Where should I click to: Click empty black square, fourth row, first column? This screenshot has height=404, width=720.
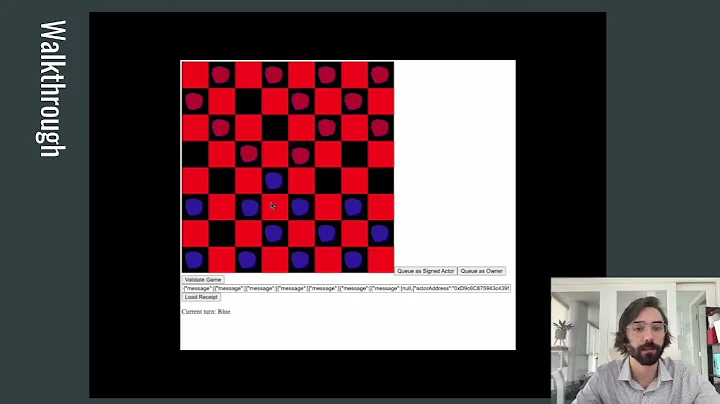(196, 154)
